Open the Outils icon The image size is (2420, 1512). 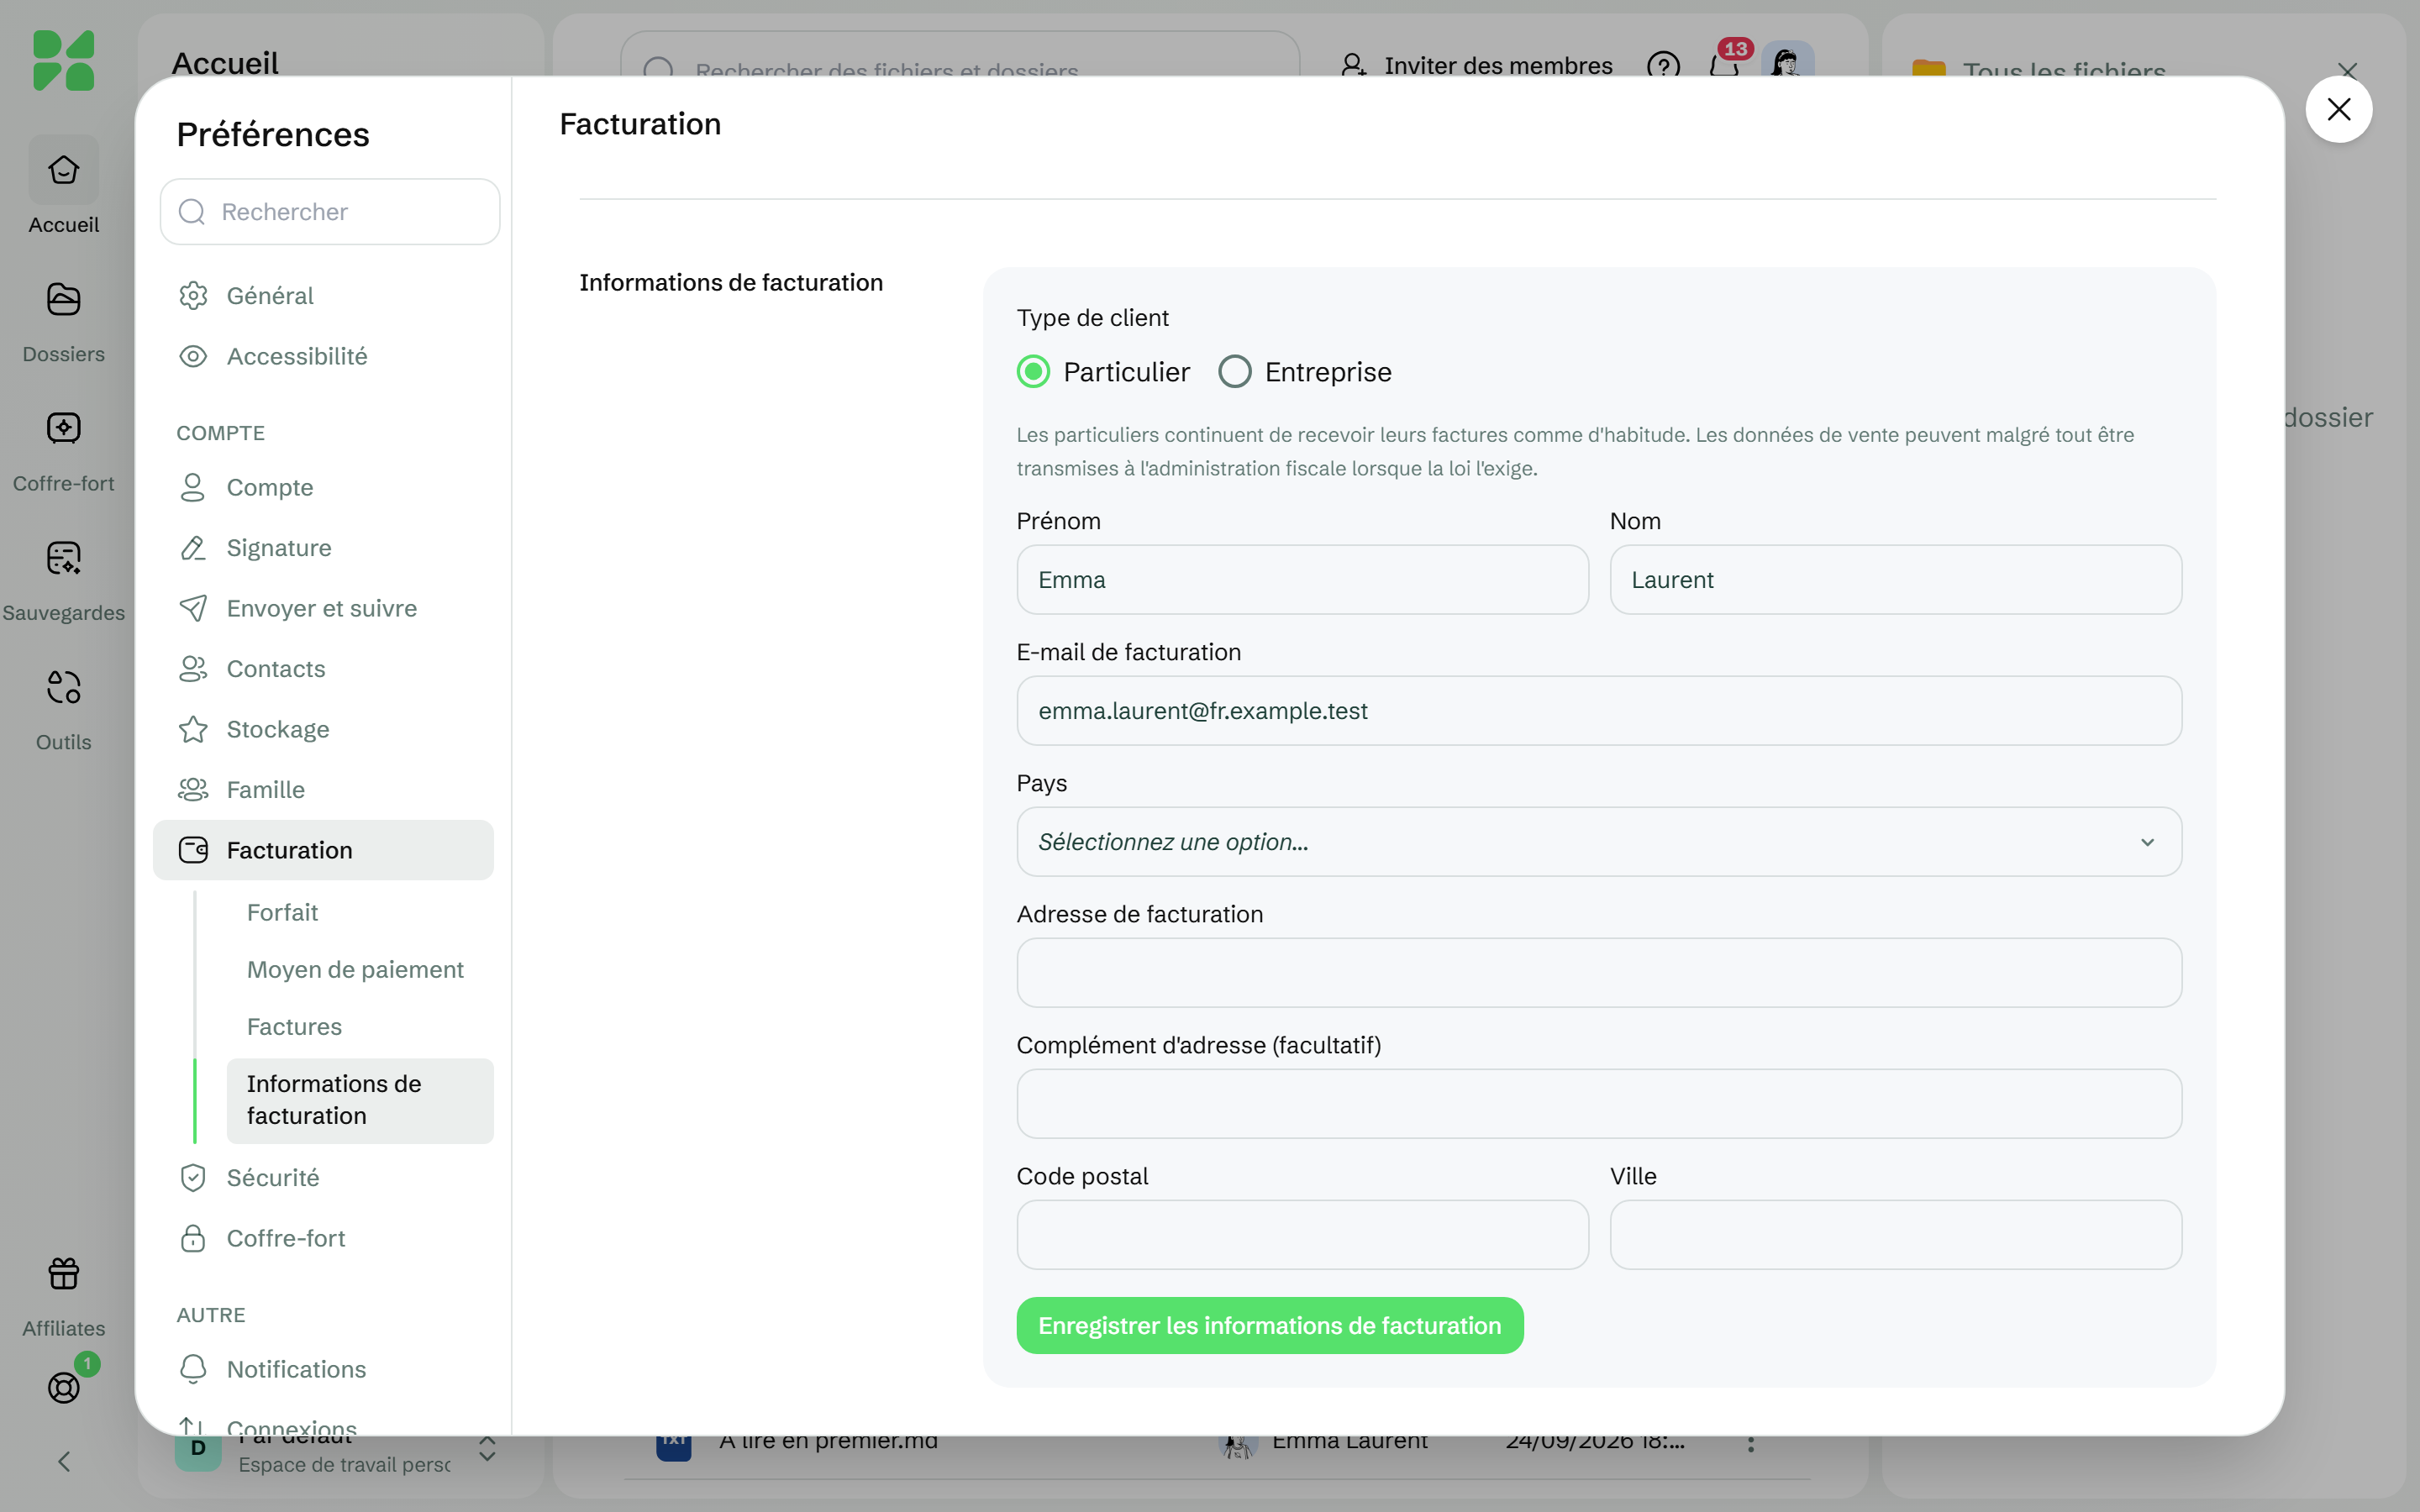coord(63,687)
